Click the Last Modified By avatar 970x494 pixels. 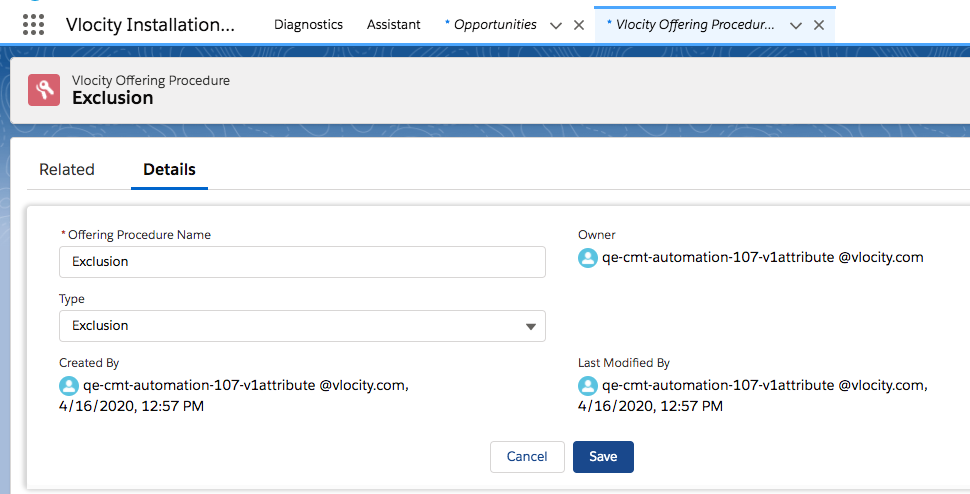(588, 386)
